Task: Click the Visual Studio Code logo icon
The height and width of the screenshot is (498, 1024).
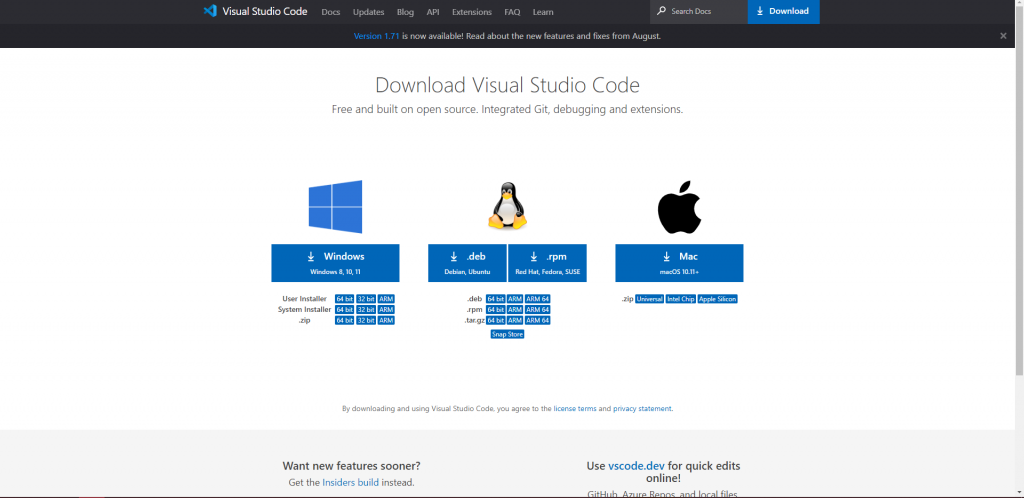Action: (210, 11)
